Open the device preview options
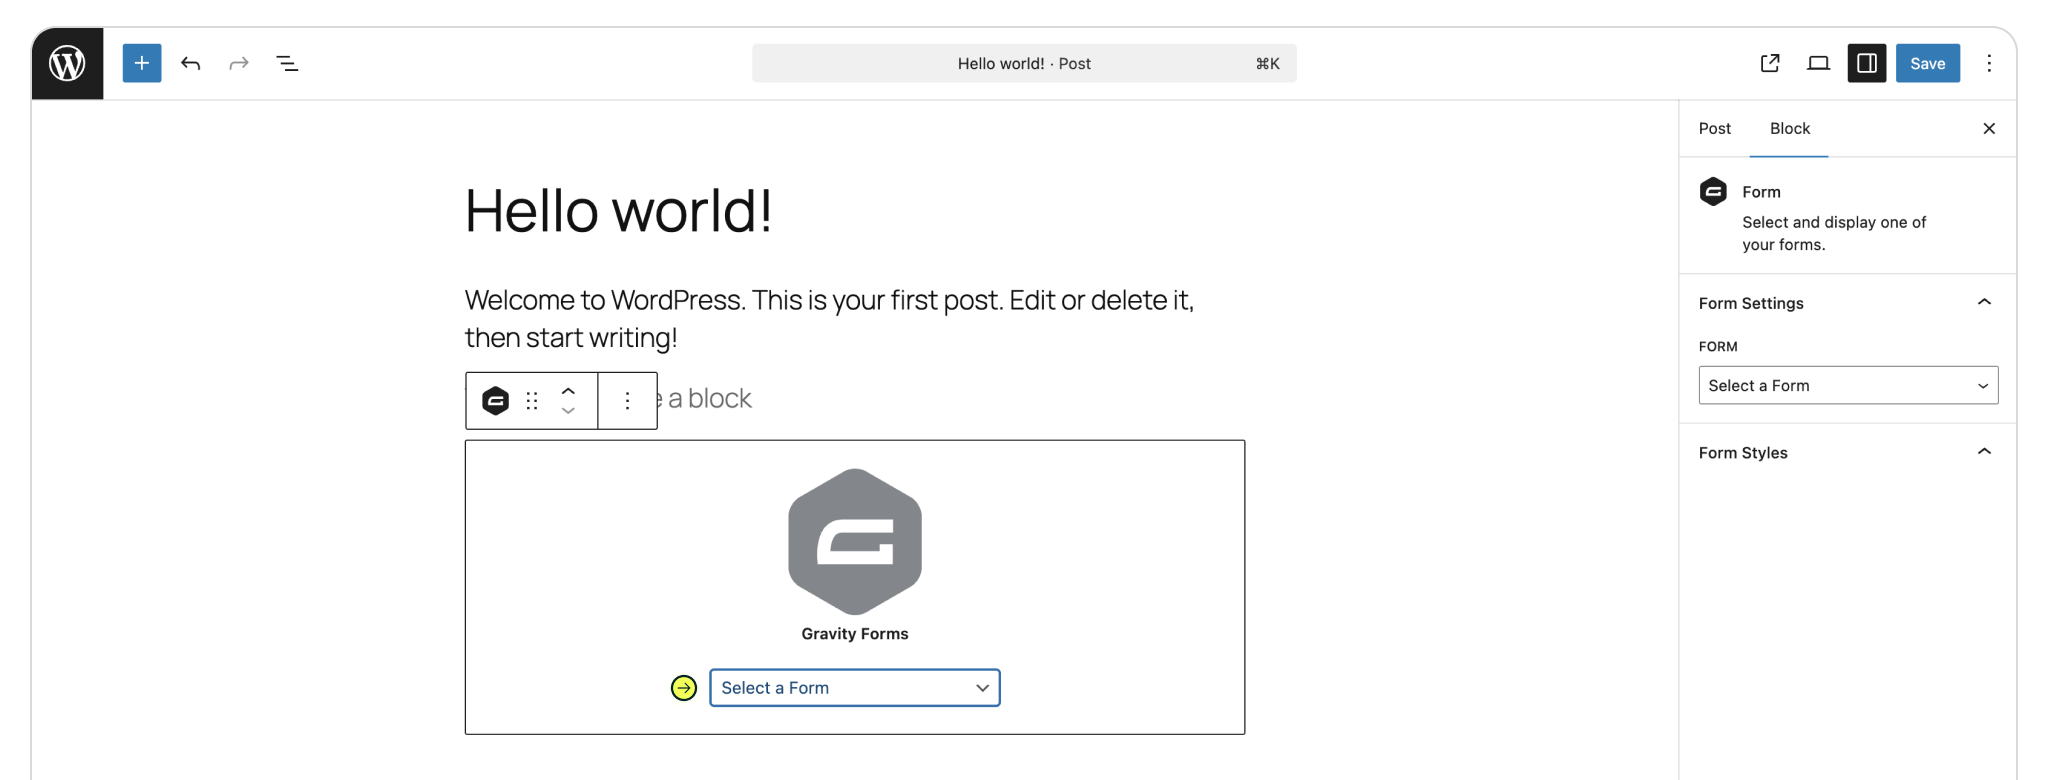This screenshot has height=780, width=2048. pyautogui.click(x=1818, y=63)
